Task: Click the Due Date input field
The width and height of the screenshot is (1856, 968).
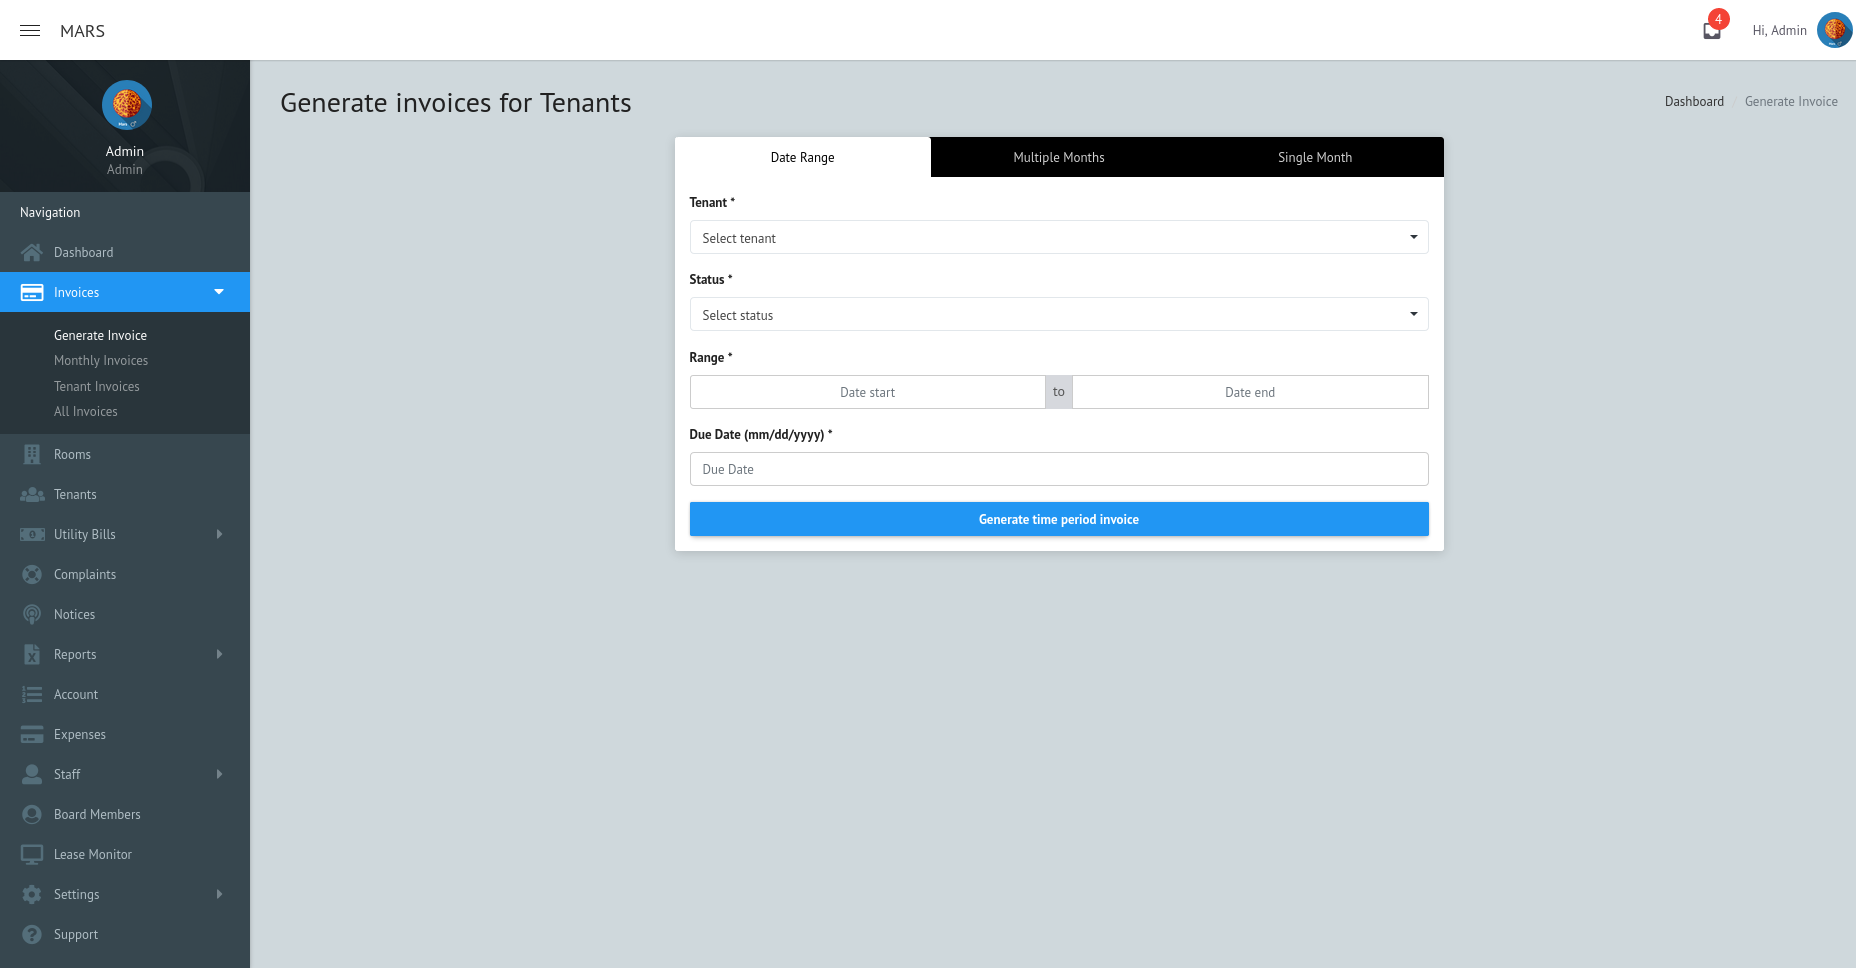Action: tap(1058, 468)
